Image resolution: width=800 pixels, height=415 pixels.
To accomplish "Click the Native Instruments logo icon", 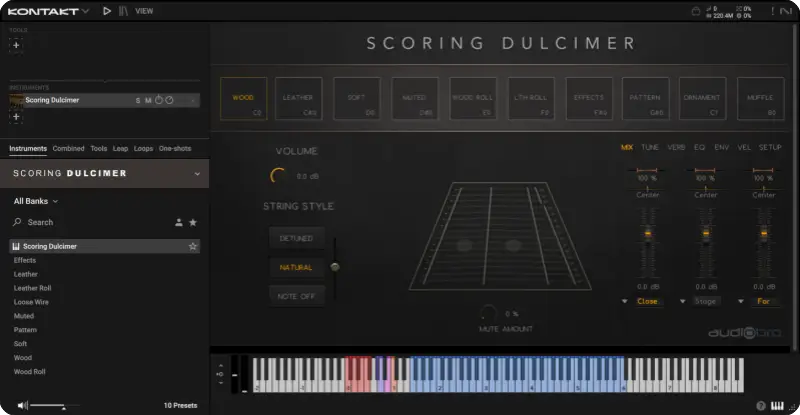I will (786, 11).
